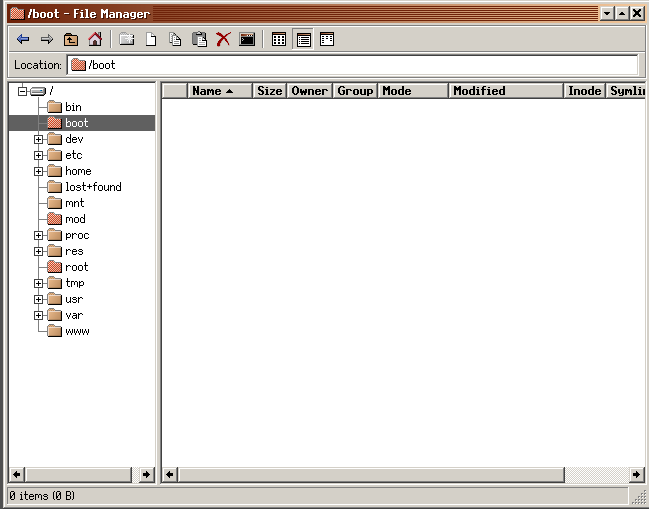Click the file list horizontal scrollbar thumb
649x509 pixels.
371,475
